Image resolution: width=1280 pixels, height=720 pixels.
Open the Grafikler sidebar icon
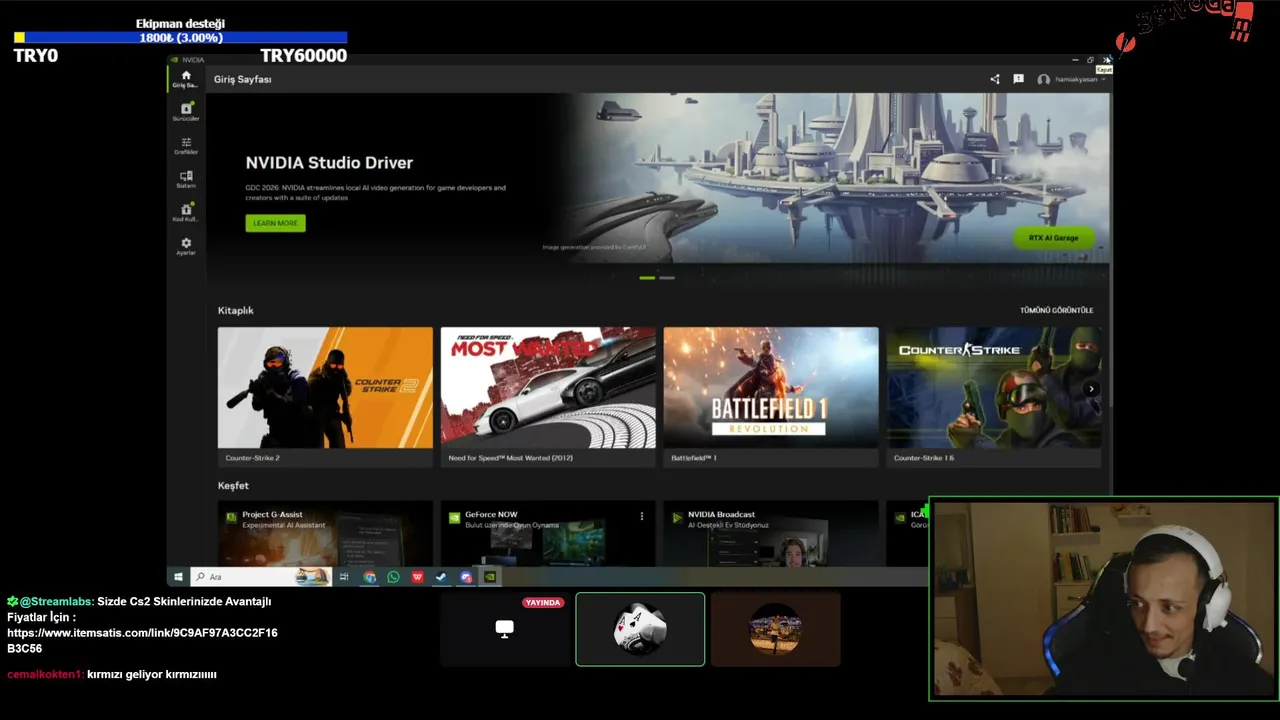pyautogui.click(x=186, y=145)
